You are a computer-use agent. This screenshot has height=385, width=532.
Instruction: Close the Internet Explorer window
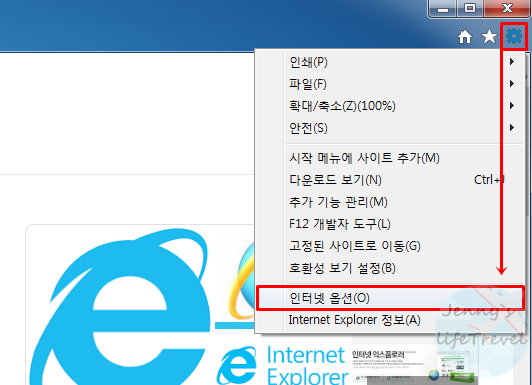[x=507, y=8]
